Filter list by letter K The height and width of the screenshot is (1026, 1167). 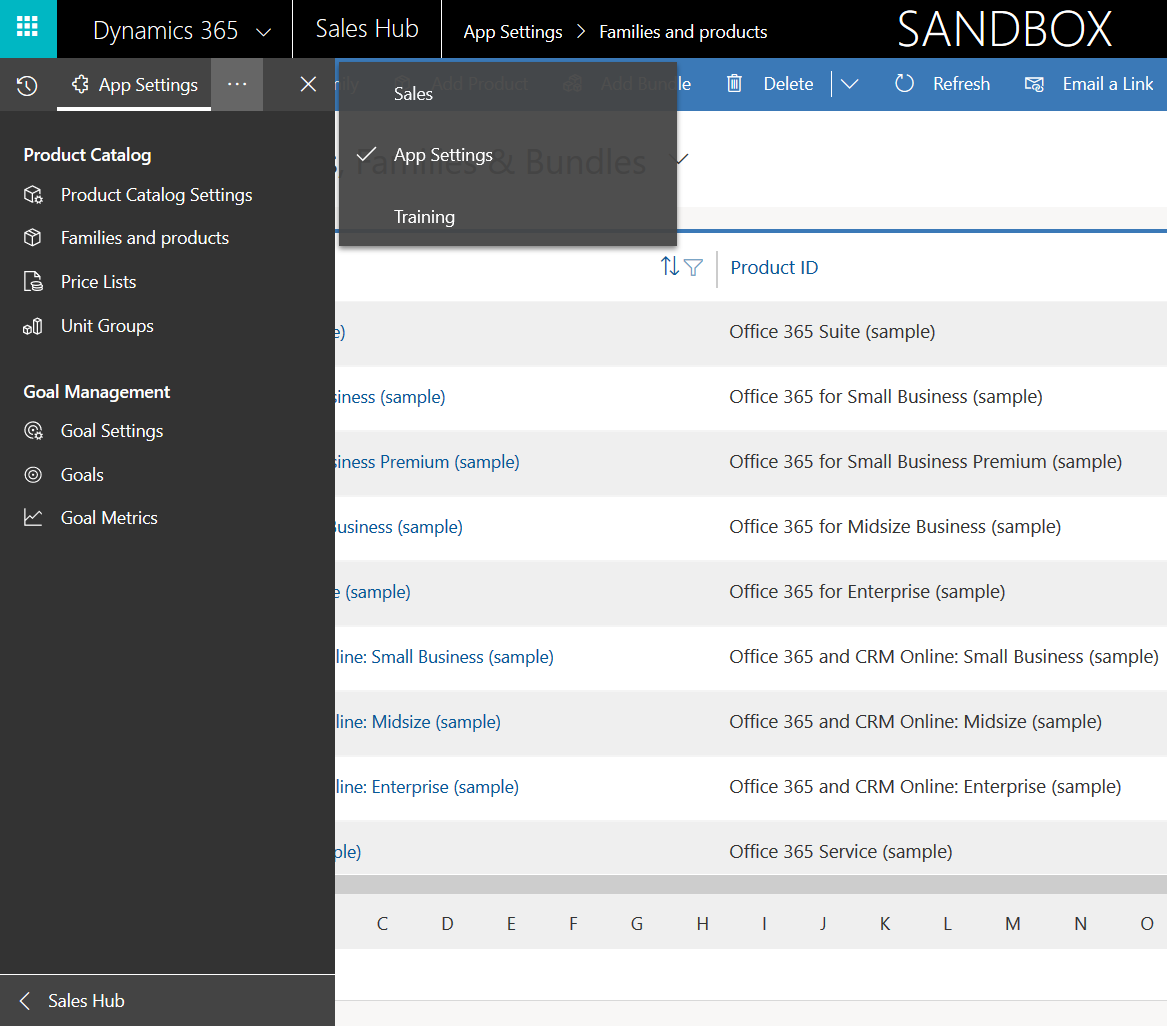click(x=885, y=923)
